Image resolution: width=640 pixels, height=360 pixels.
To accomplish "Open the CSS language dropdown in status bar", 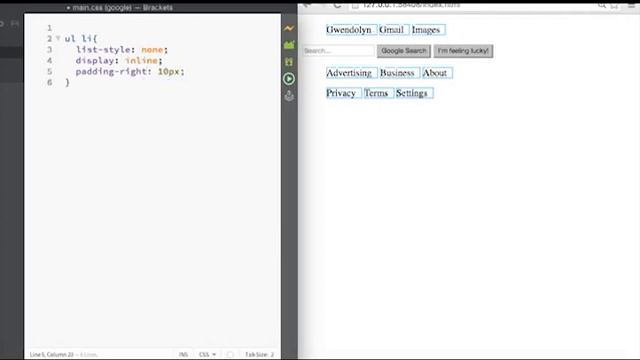I will (207, 354).
